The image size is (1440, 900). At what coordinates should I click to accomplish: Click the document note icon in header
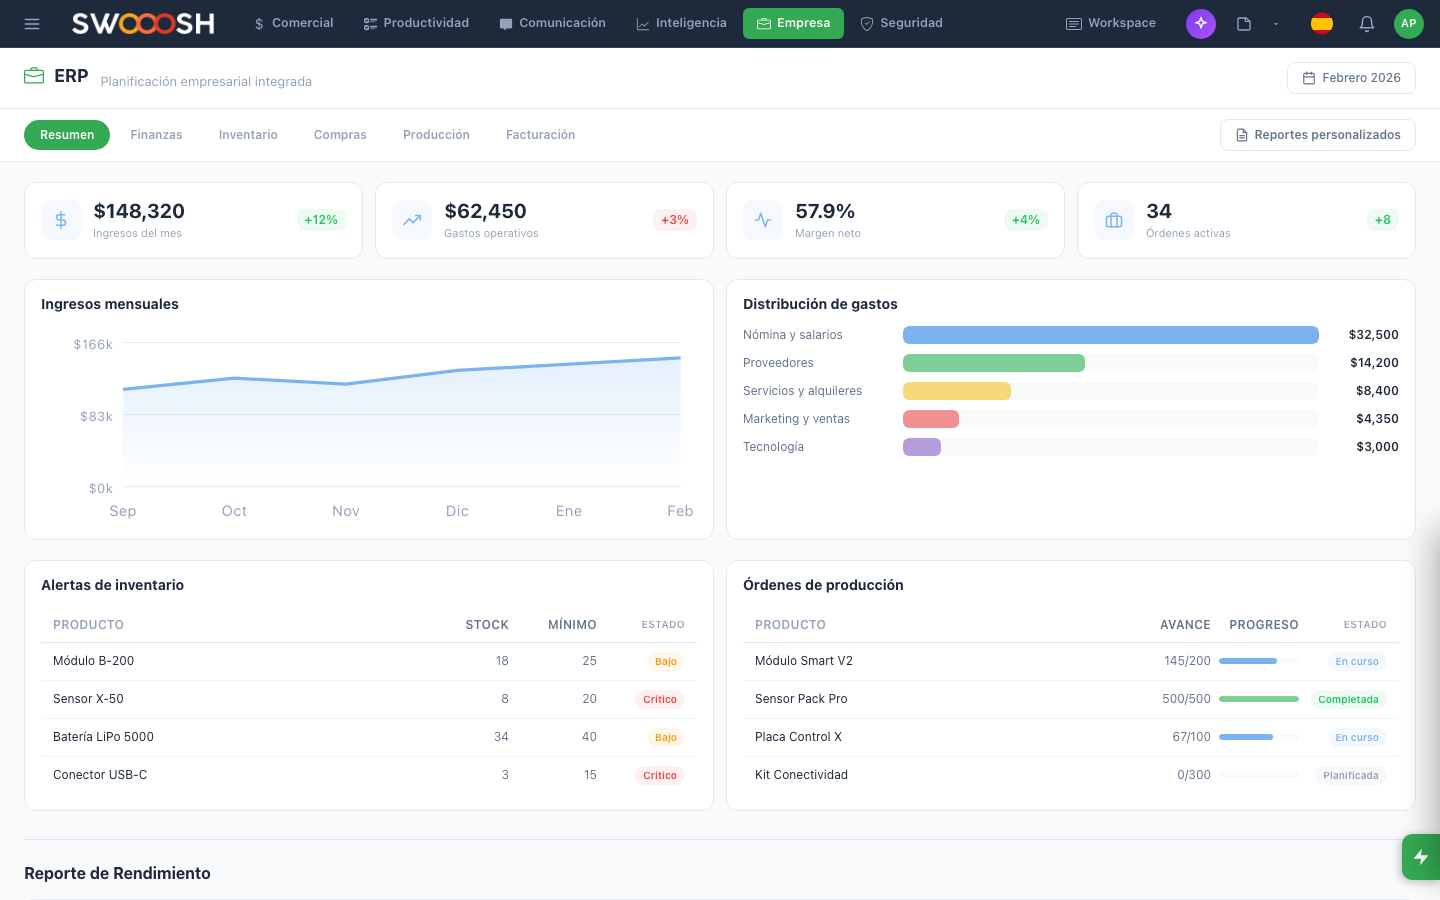[x=1244, y=23]
